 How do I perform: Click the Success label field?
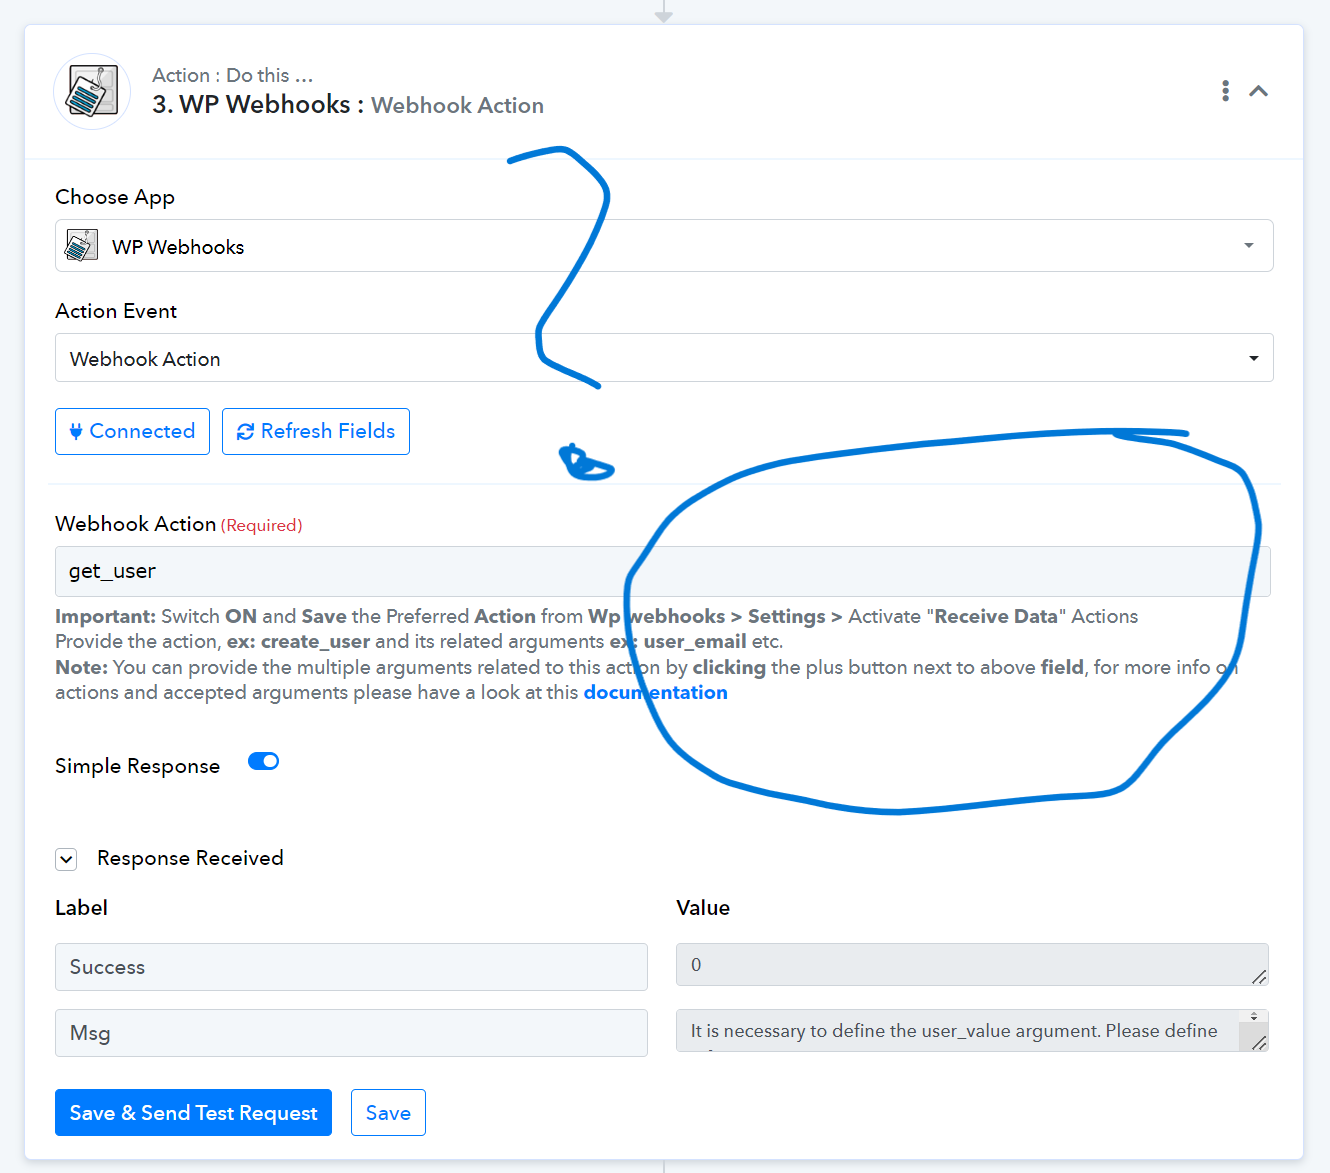(351, 967)
